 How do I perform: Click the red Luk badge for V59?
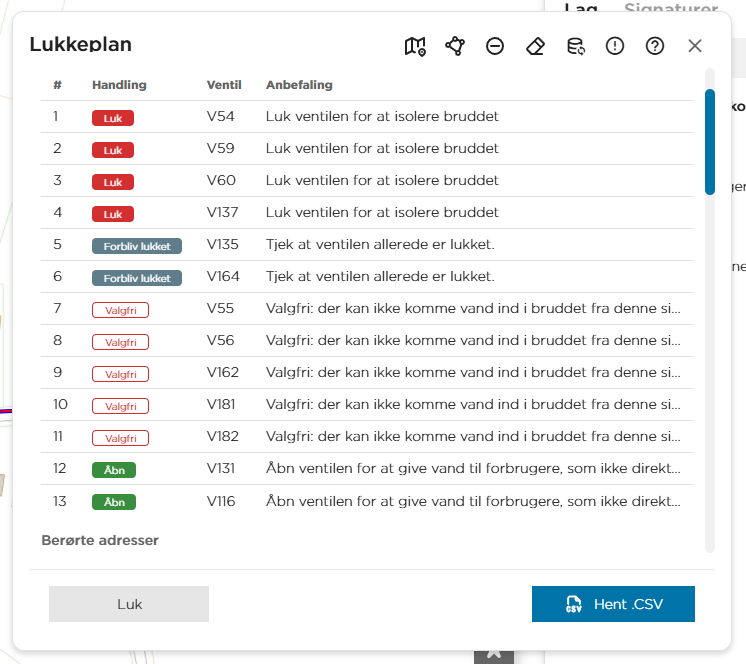[113, 150]
